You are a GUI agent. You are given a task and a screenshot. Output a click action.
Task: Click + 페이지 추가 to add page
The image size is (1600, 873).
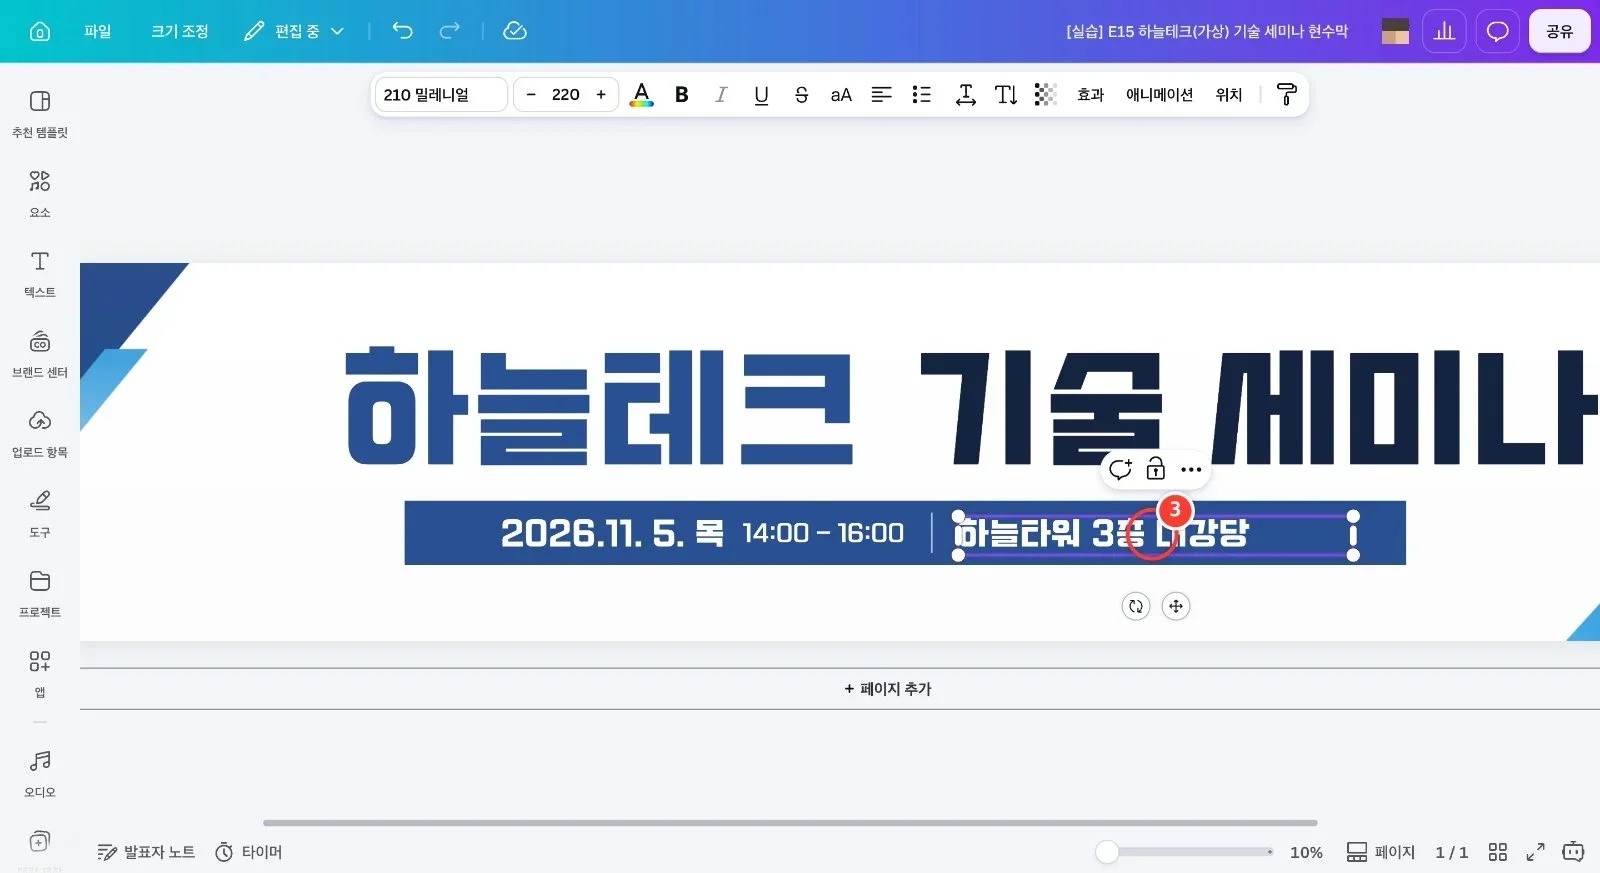click(888, 689)
